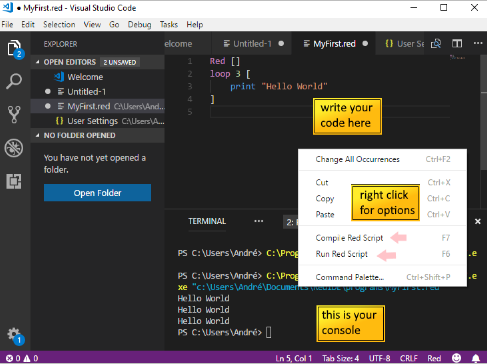Click the Open Folder button

click(97, 193)
